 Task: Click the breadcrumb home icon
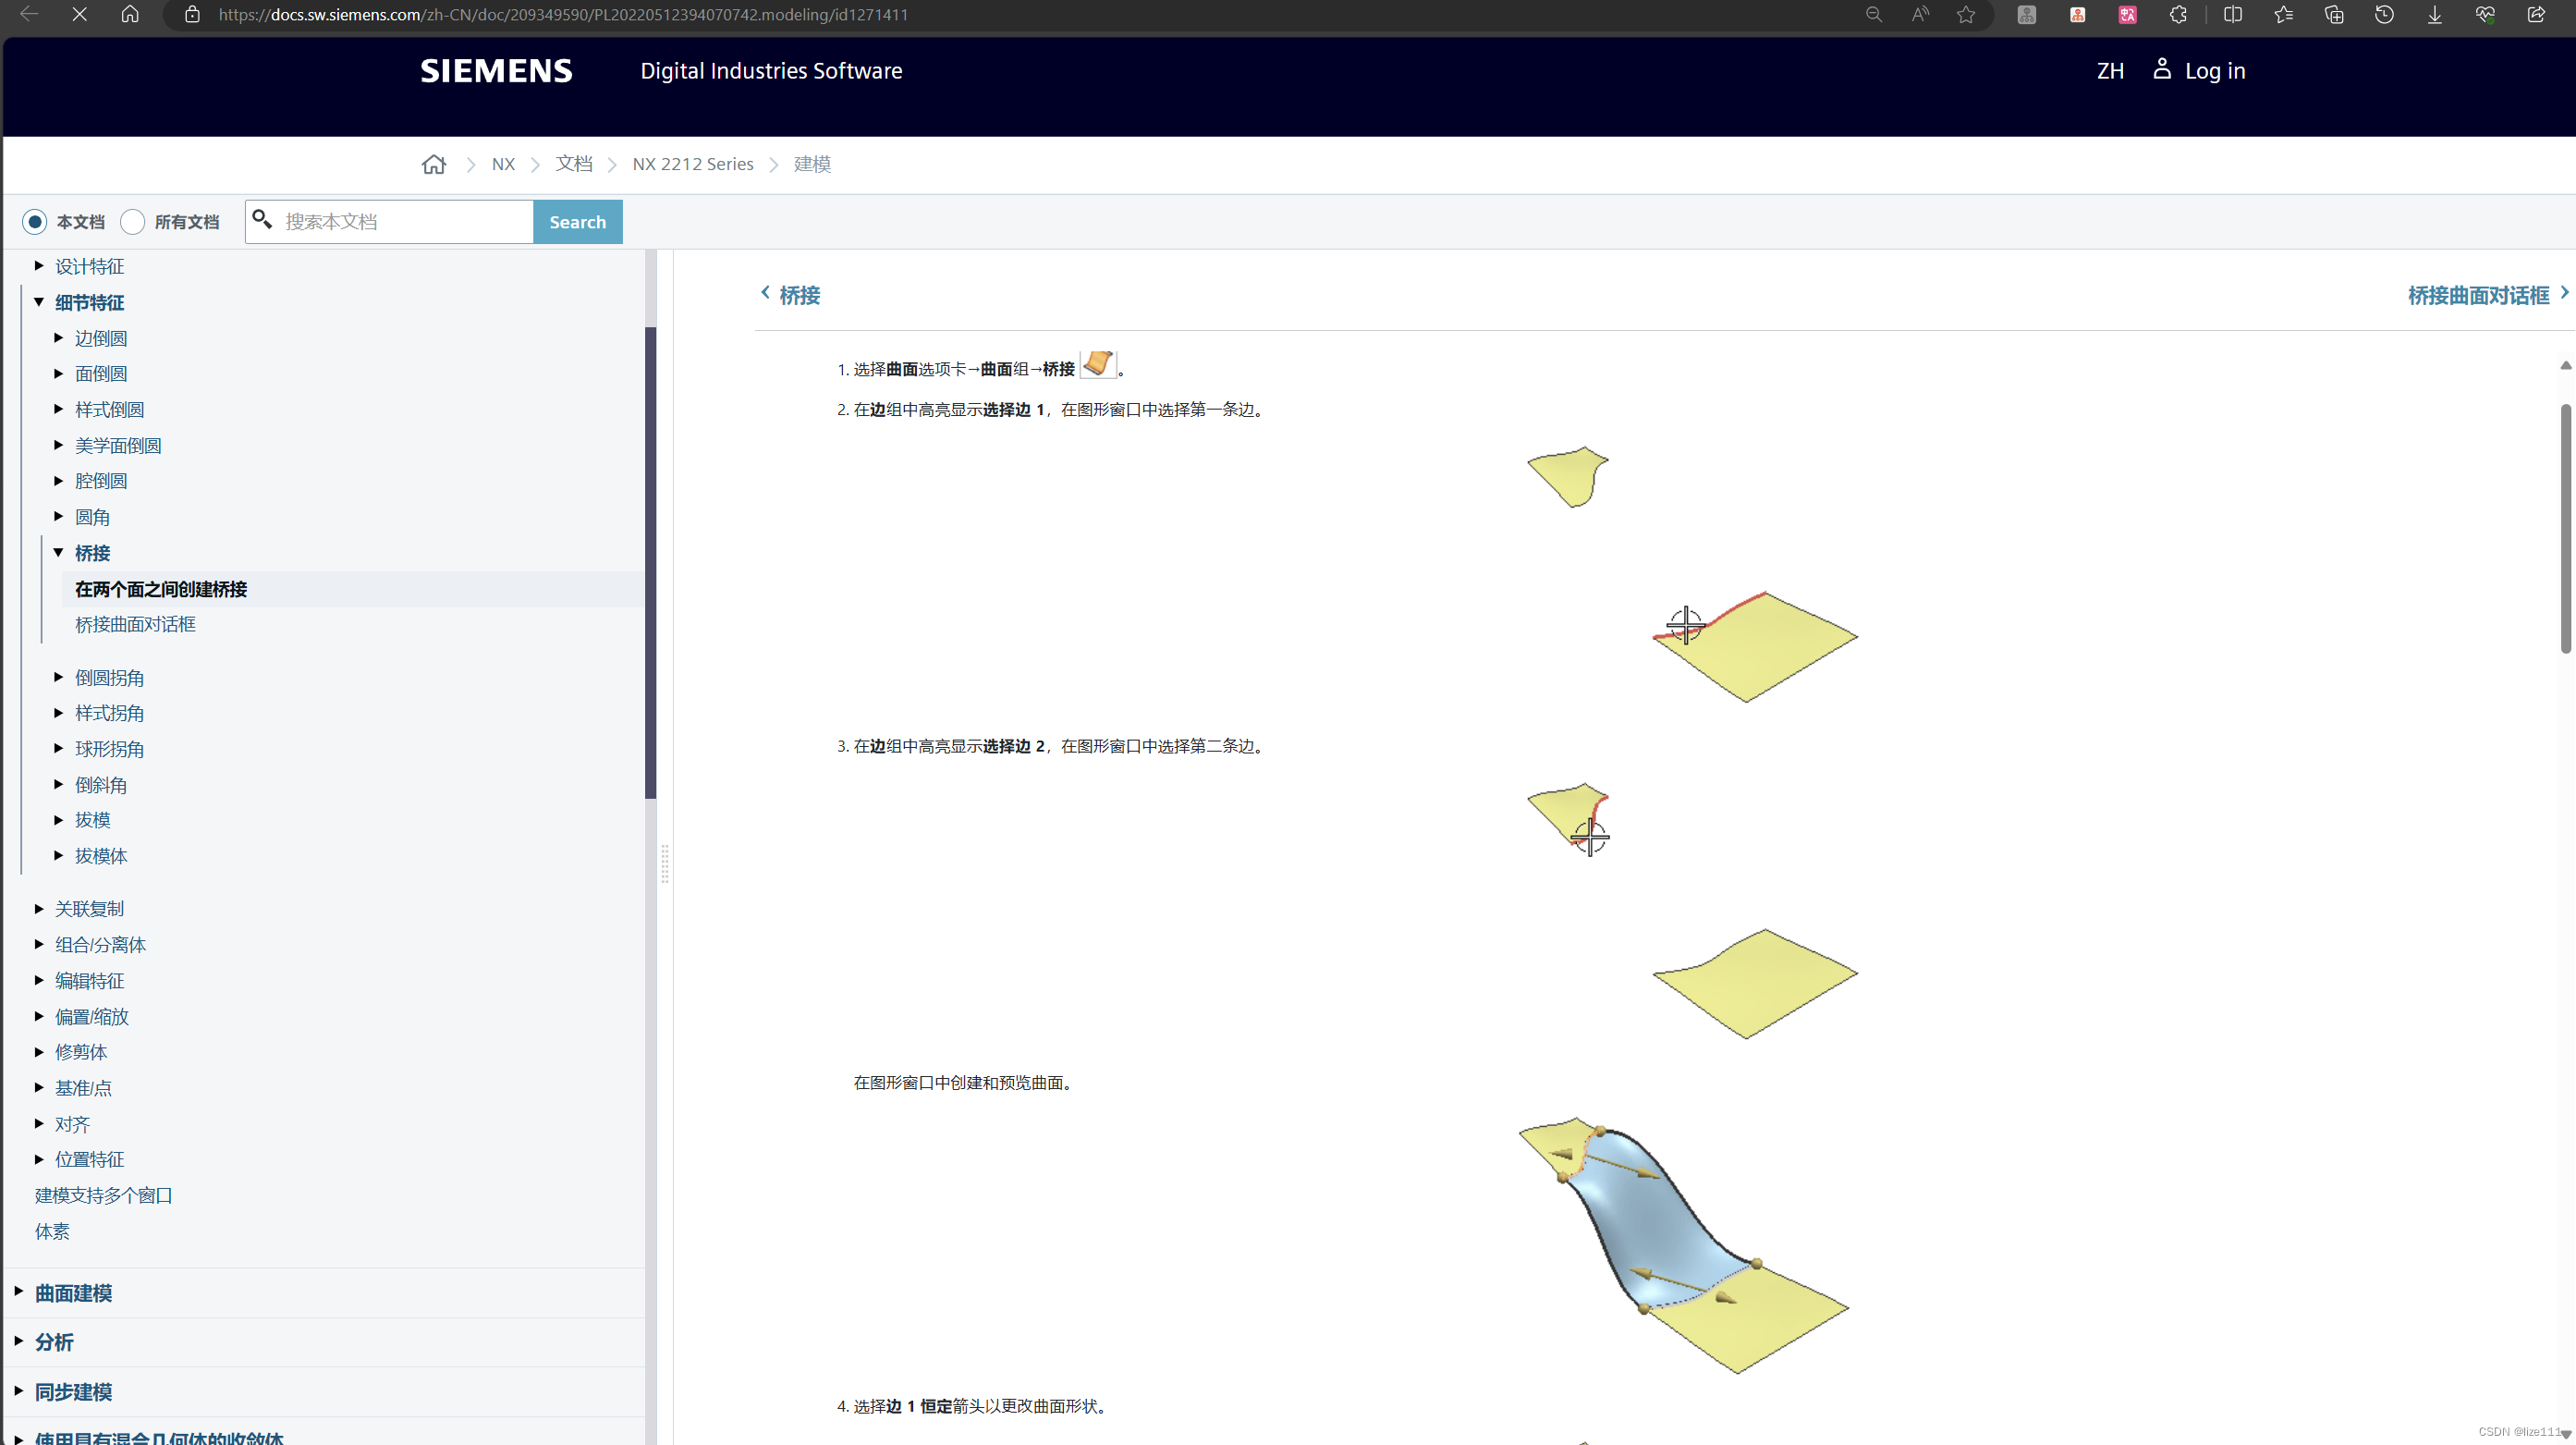point(433,164)
